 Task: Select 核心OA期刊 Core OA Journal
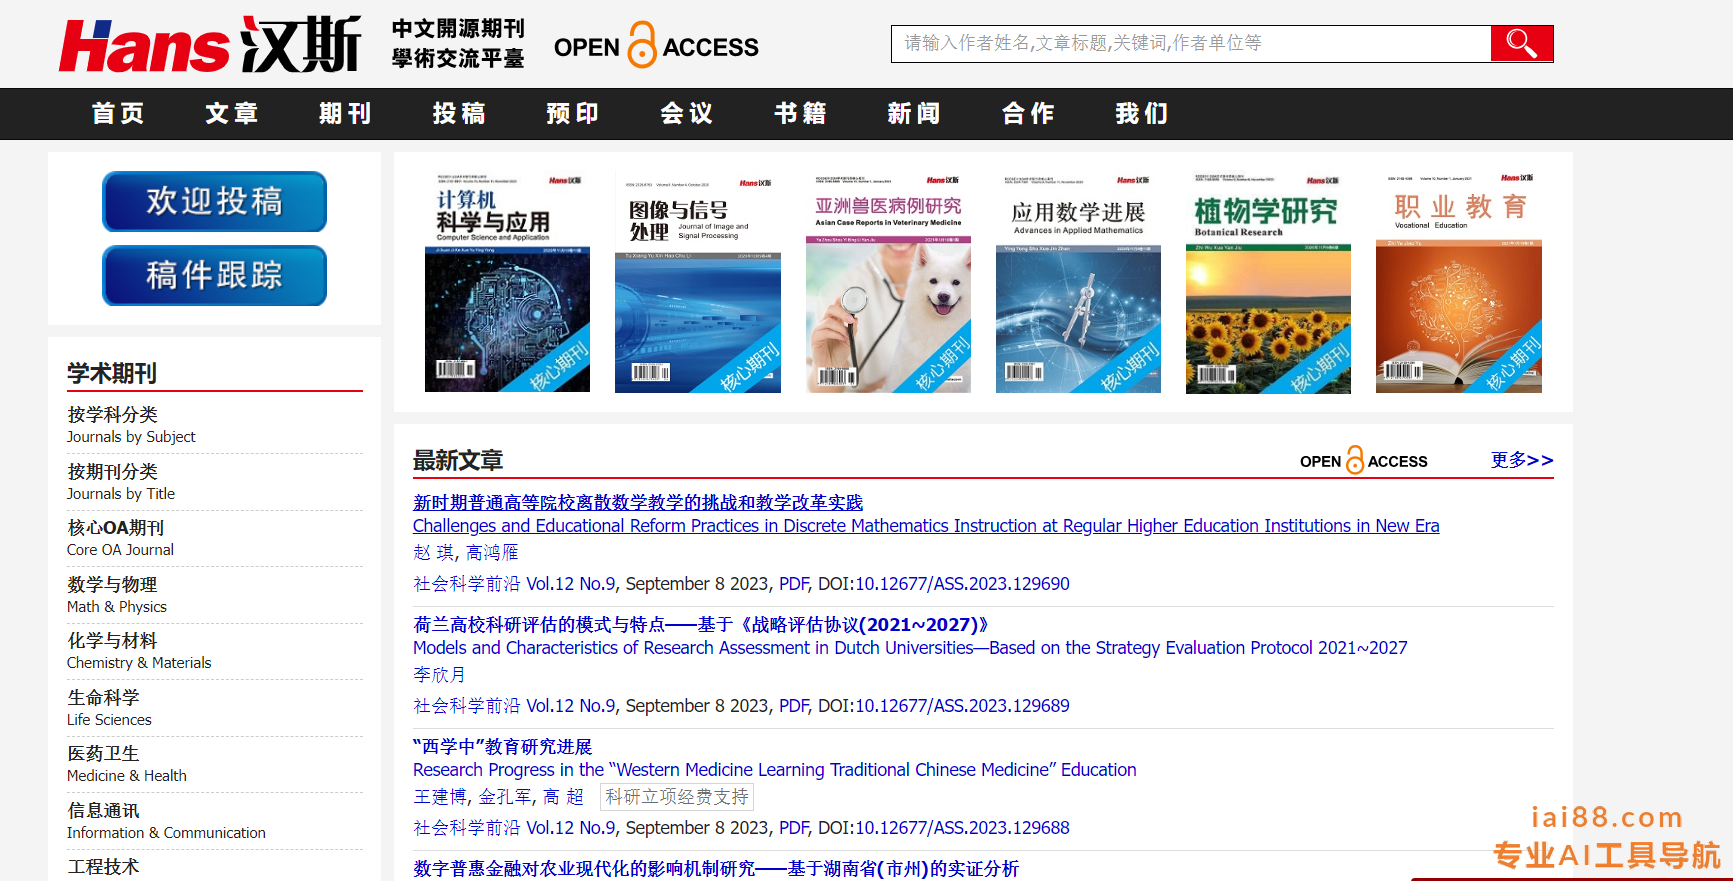(120, 538)
